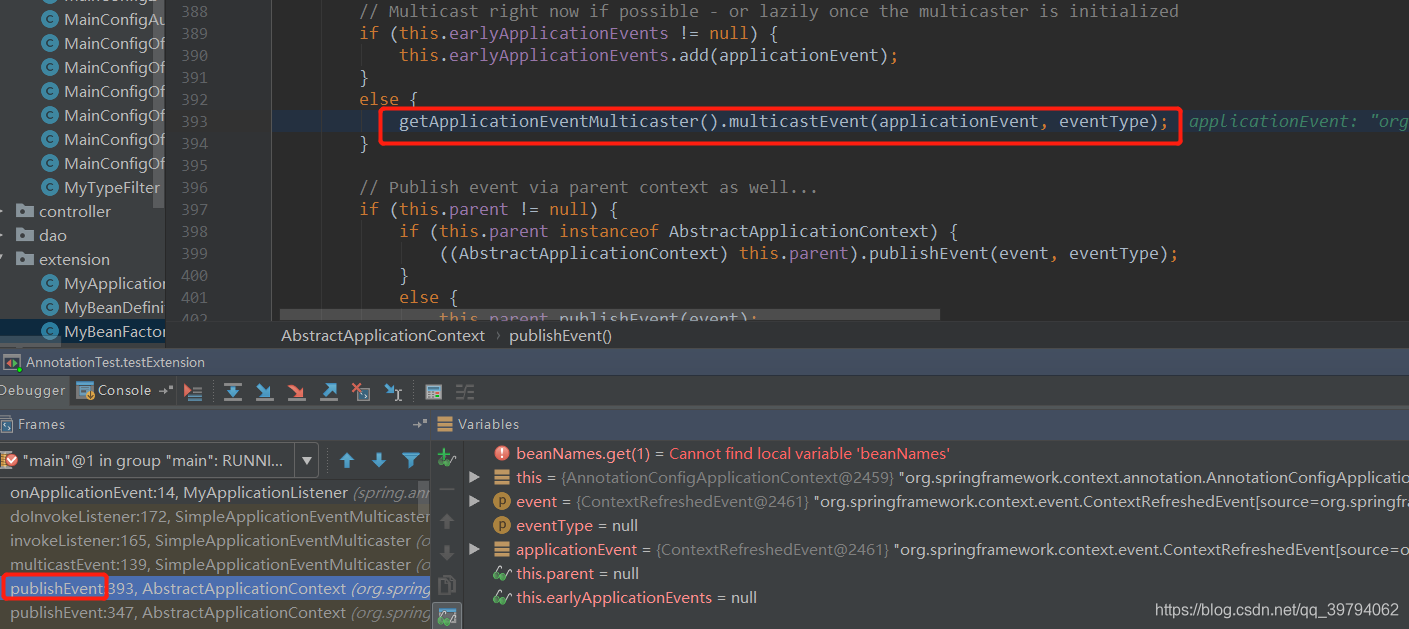Click the copy watch icon in Variables
This screenshot has height=629, width=1409.
pyautogui.click(x=447, y=585)
